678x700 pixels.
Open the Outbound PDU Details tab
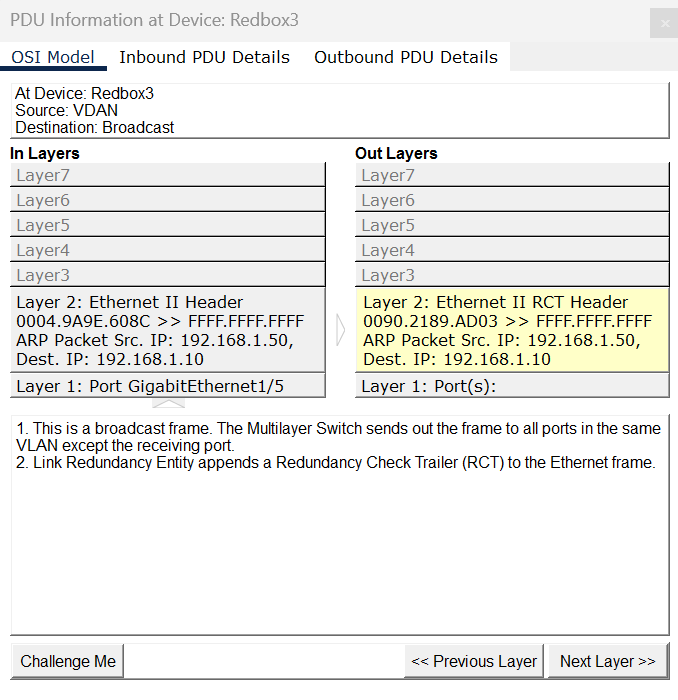(405, 57)
